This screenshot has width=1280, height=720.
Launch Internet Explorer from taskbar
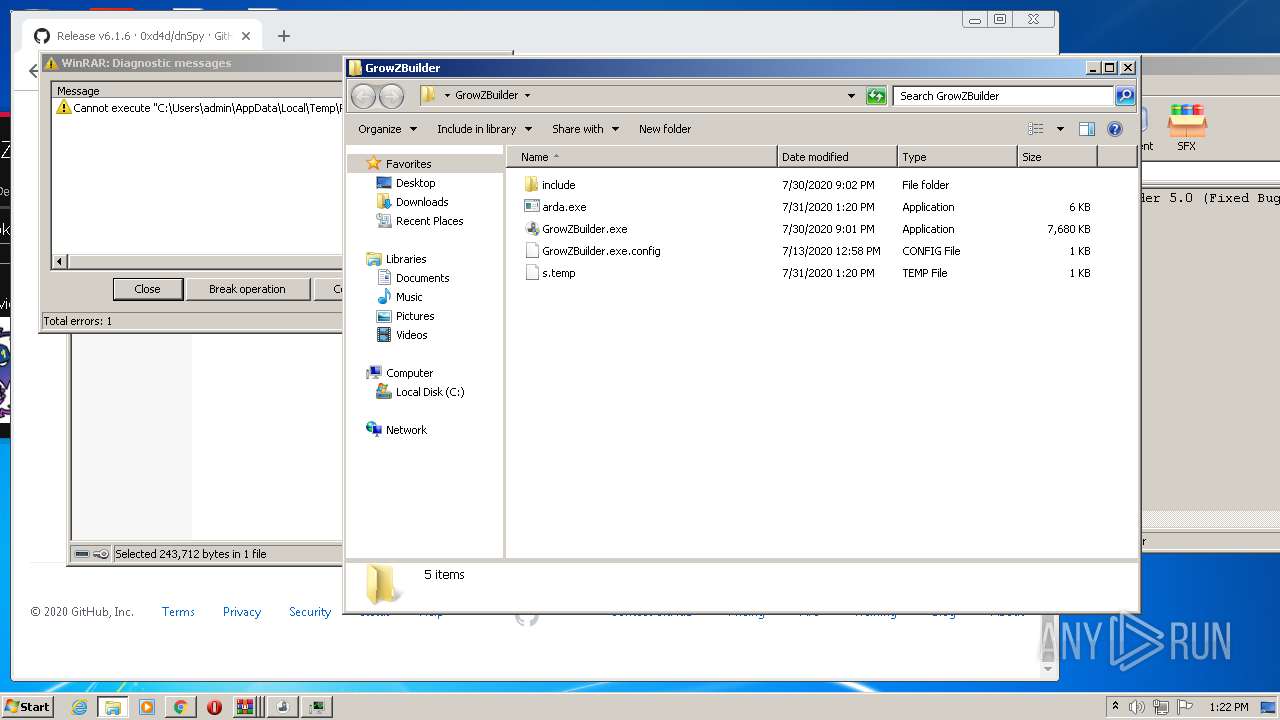79,707
